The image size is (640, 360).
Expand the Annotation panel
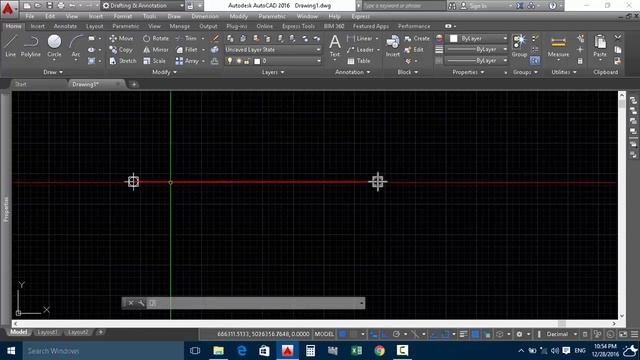point(352,72)
